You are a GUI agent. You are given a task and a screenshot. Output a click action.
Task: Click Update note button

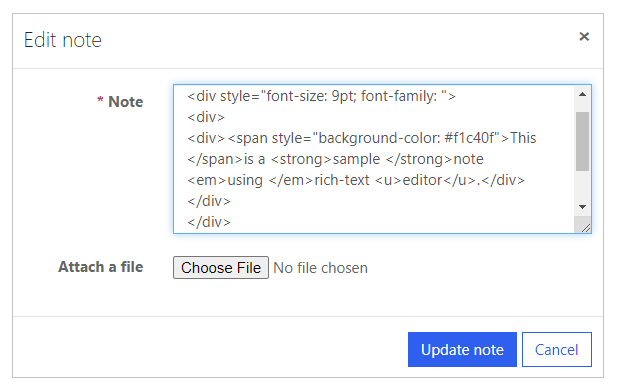462,350
